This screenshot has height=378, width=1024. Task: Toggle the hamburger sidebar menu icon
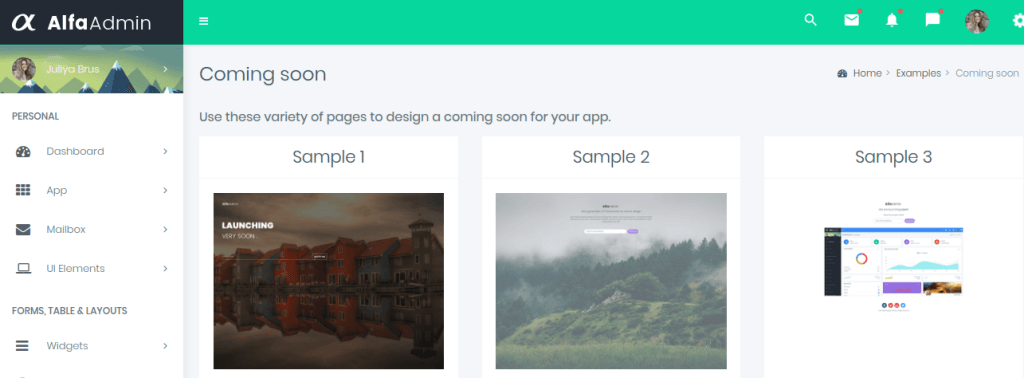[x=204, y=21]
